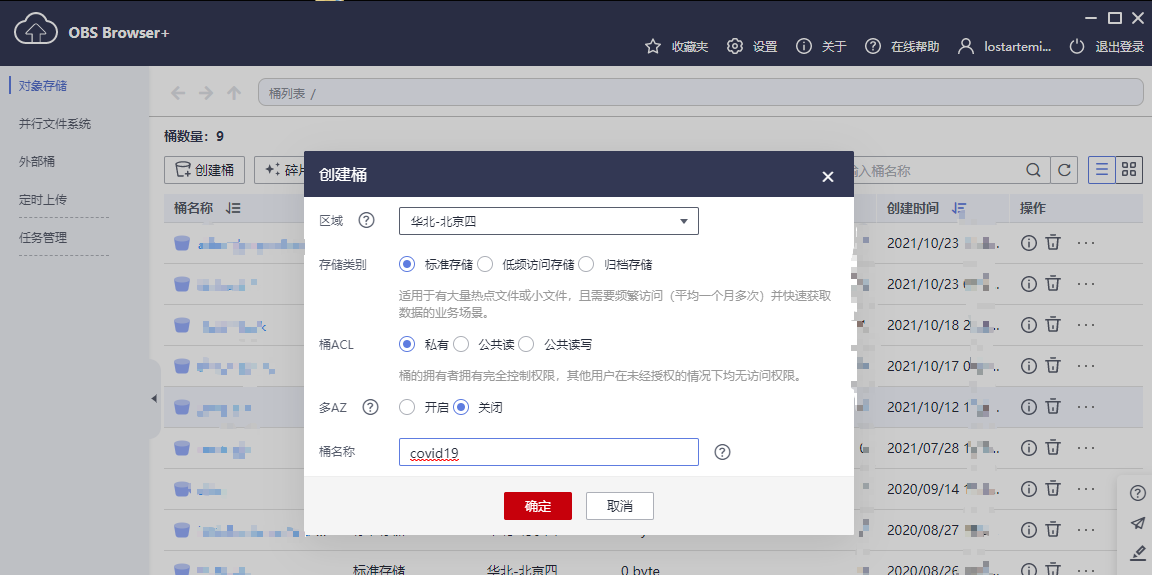The height and width of the screenshot is (575, 1152).
Task: Click the 确定 confirm button
Action: pyautogui.click(x=538, y=506)
